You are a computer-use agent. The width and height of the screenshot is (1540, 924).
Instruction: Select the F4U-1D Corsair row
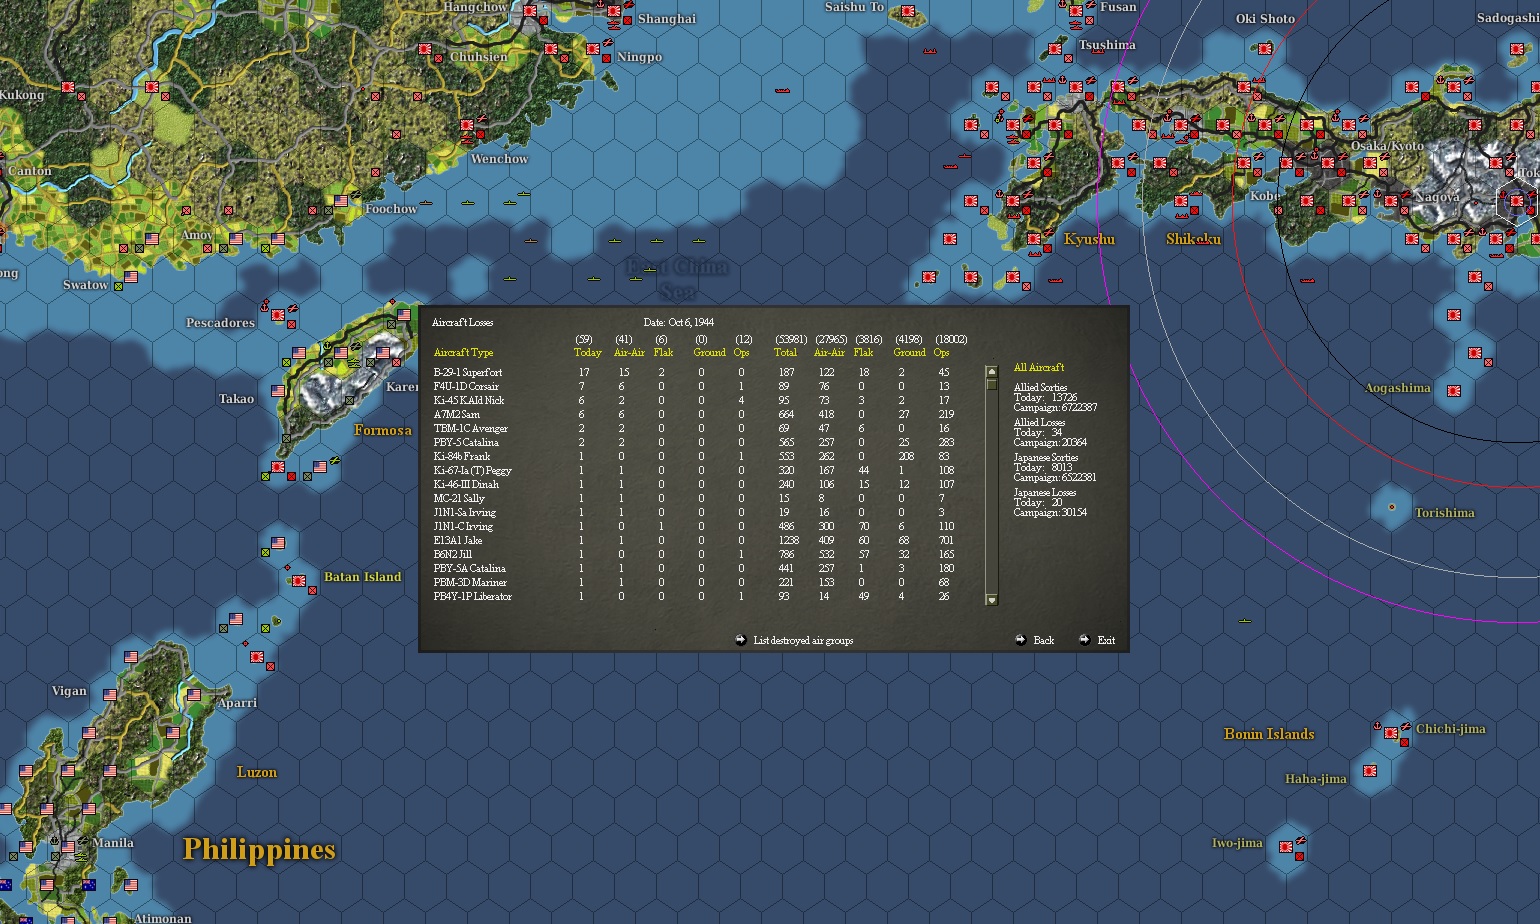pyautogui.click(x=692, y=386)
